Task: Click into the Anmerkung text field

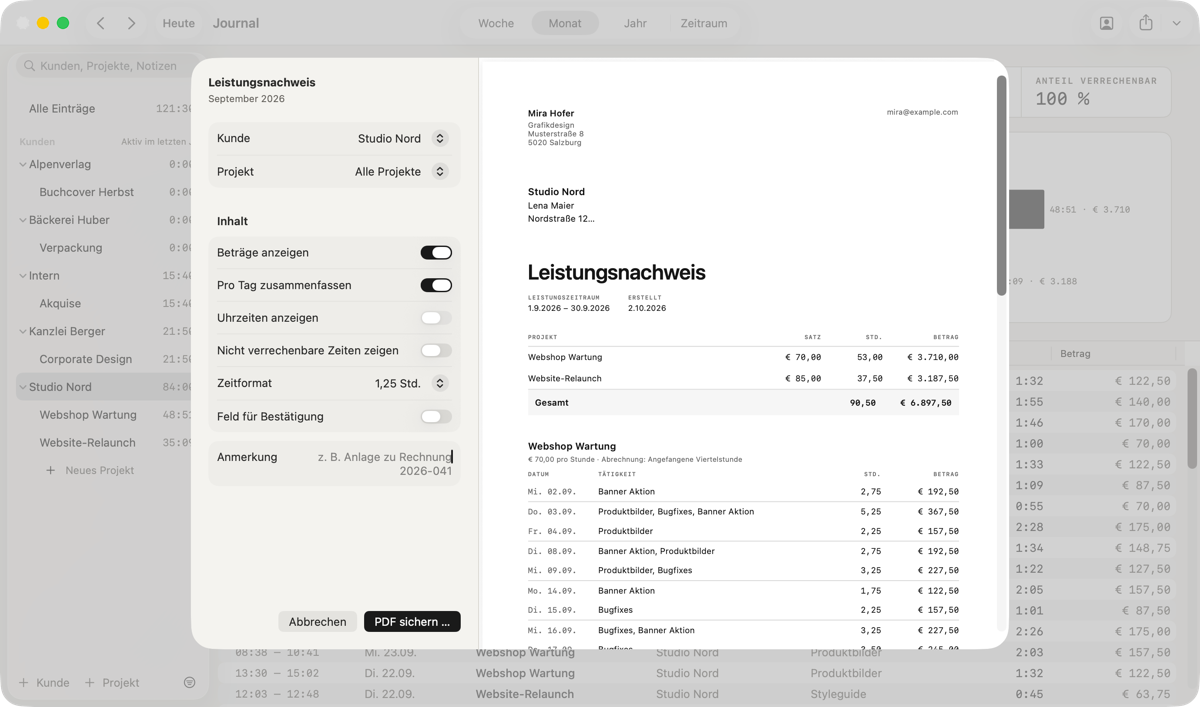Action: 385,464
